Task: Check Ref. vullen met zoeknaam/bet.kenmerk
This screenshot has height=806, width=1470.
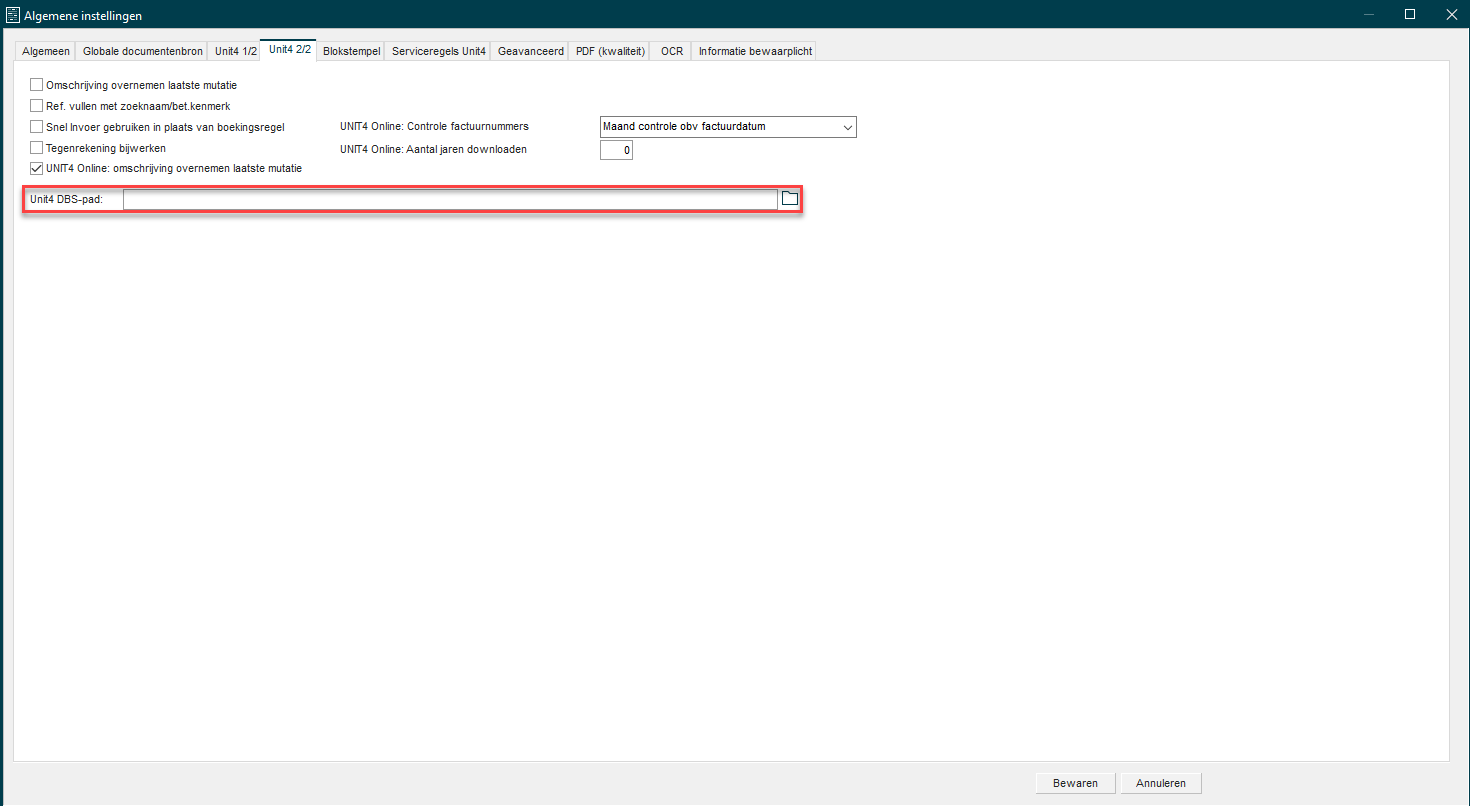Action: coord(37,106)
